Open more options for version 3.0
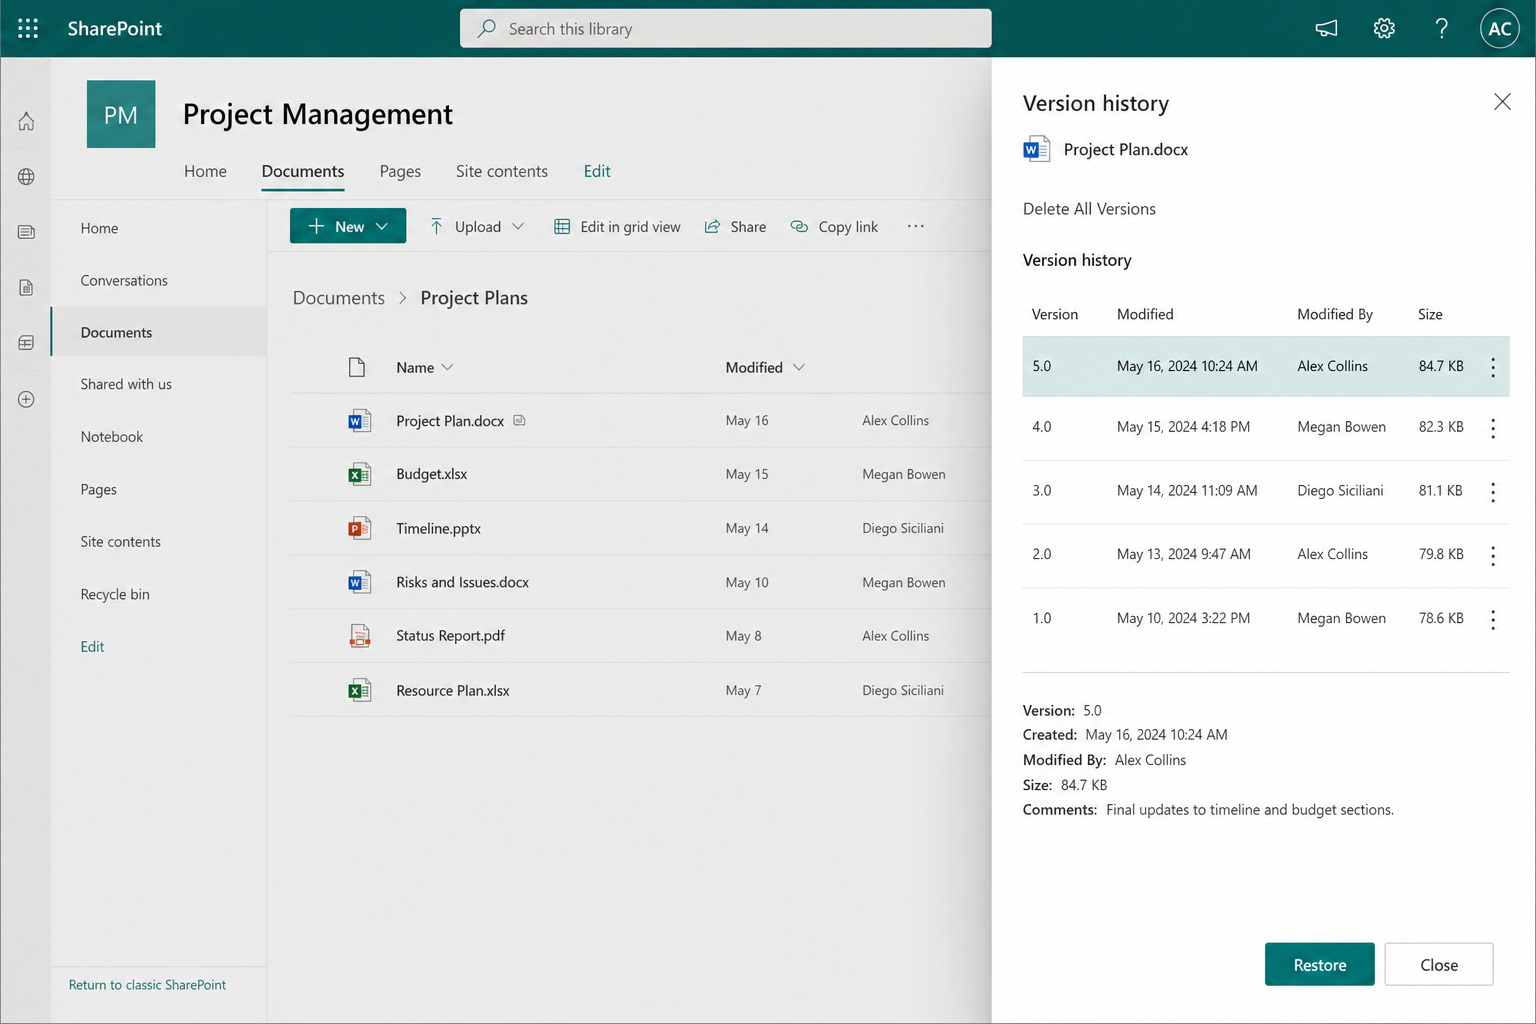This screenshot has width=1536, height=1024. 1493,492
